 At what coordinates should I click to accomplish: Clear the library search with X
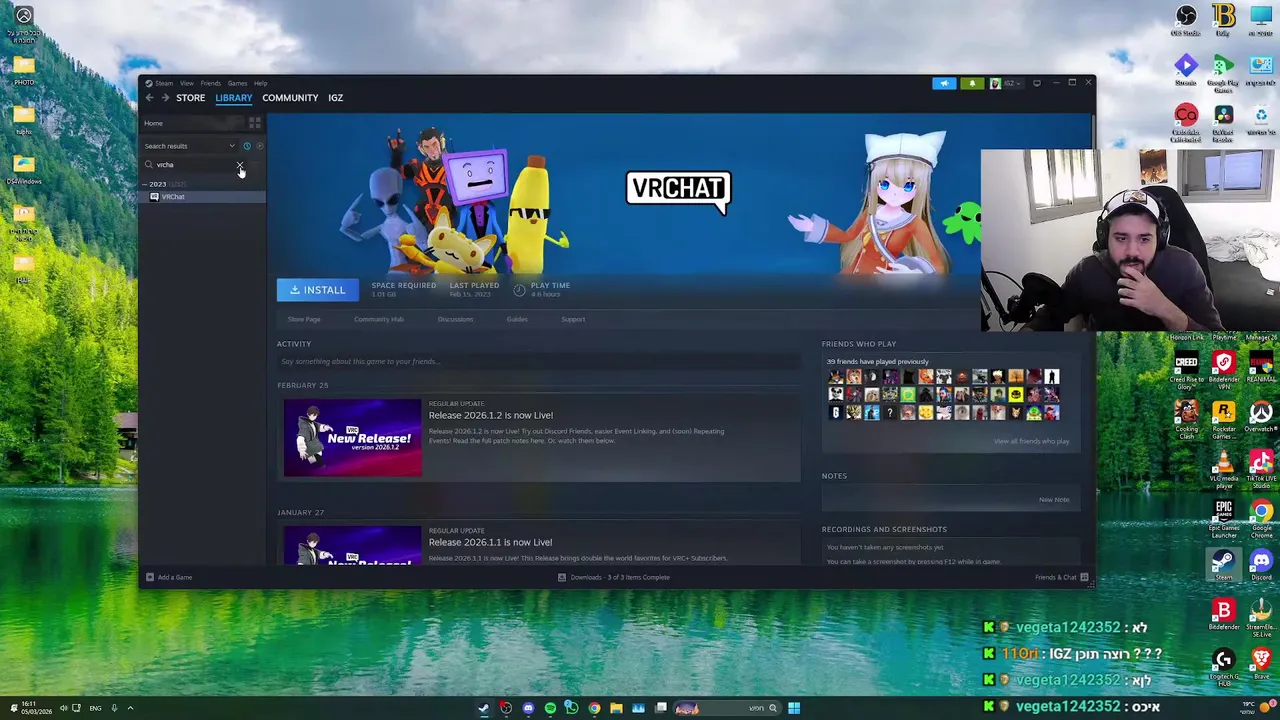(x=240, y=165)
